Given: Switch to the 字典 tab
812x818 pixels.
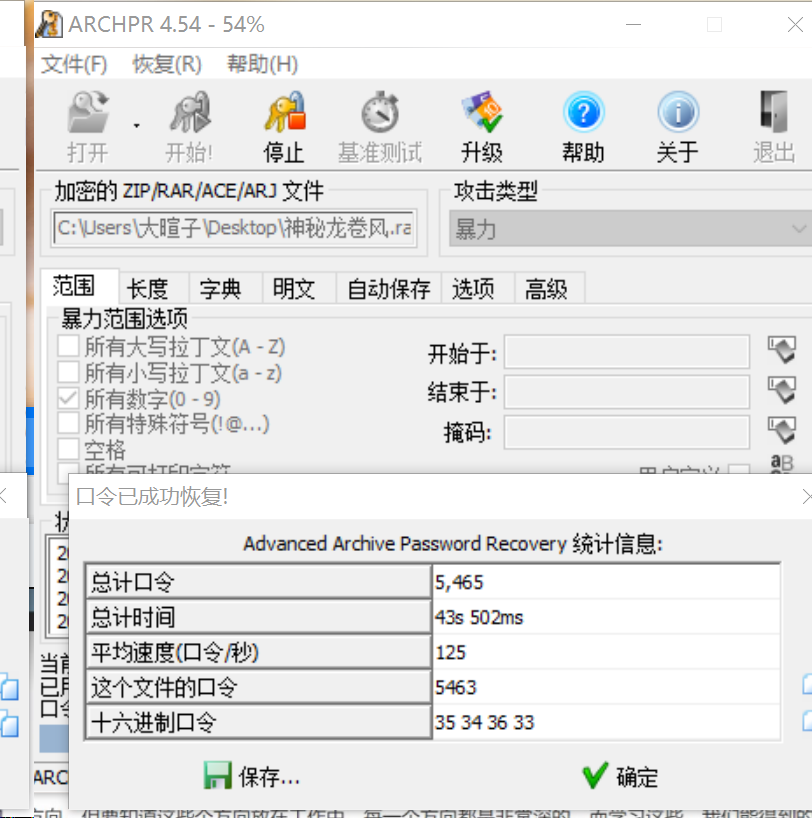Looking at the screenshot, I should [x=226, y=288].
